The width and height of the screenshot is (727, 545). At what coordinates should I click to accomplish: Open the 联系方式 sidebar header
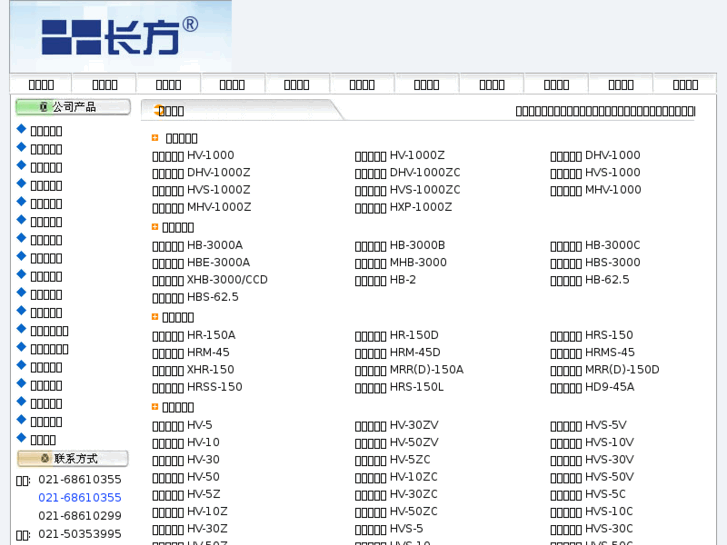(x=73, y=459)
